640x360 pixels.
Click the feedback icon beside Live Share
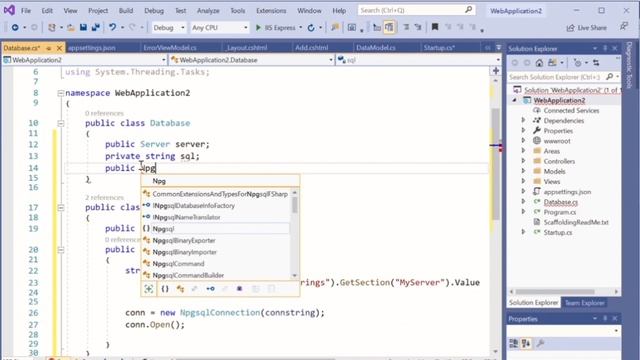[x=624, y=27]
